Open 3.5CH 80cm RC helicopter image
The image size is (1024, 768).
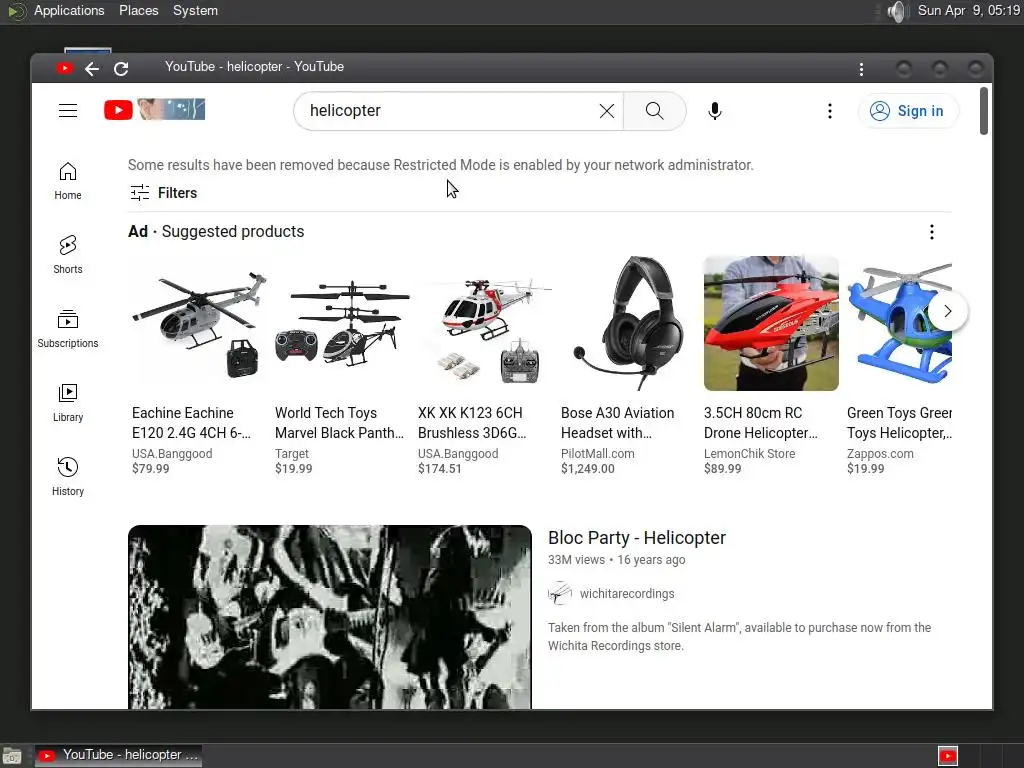pyautogui.click(x=771, y=323)
